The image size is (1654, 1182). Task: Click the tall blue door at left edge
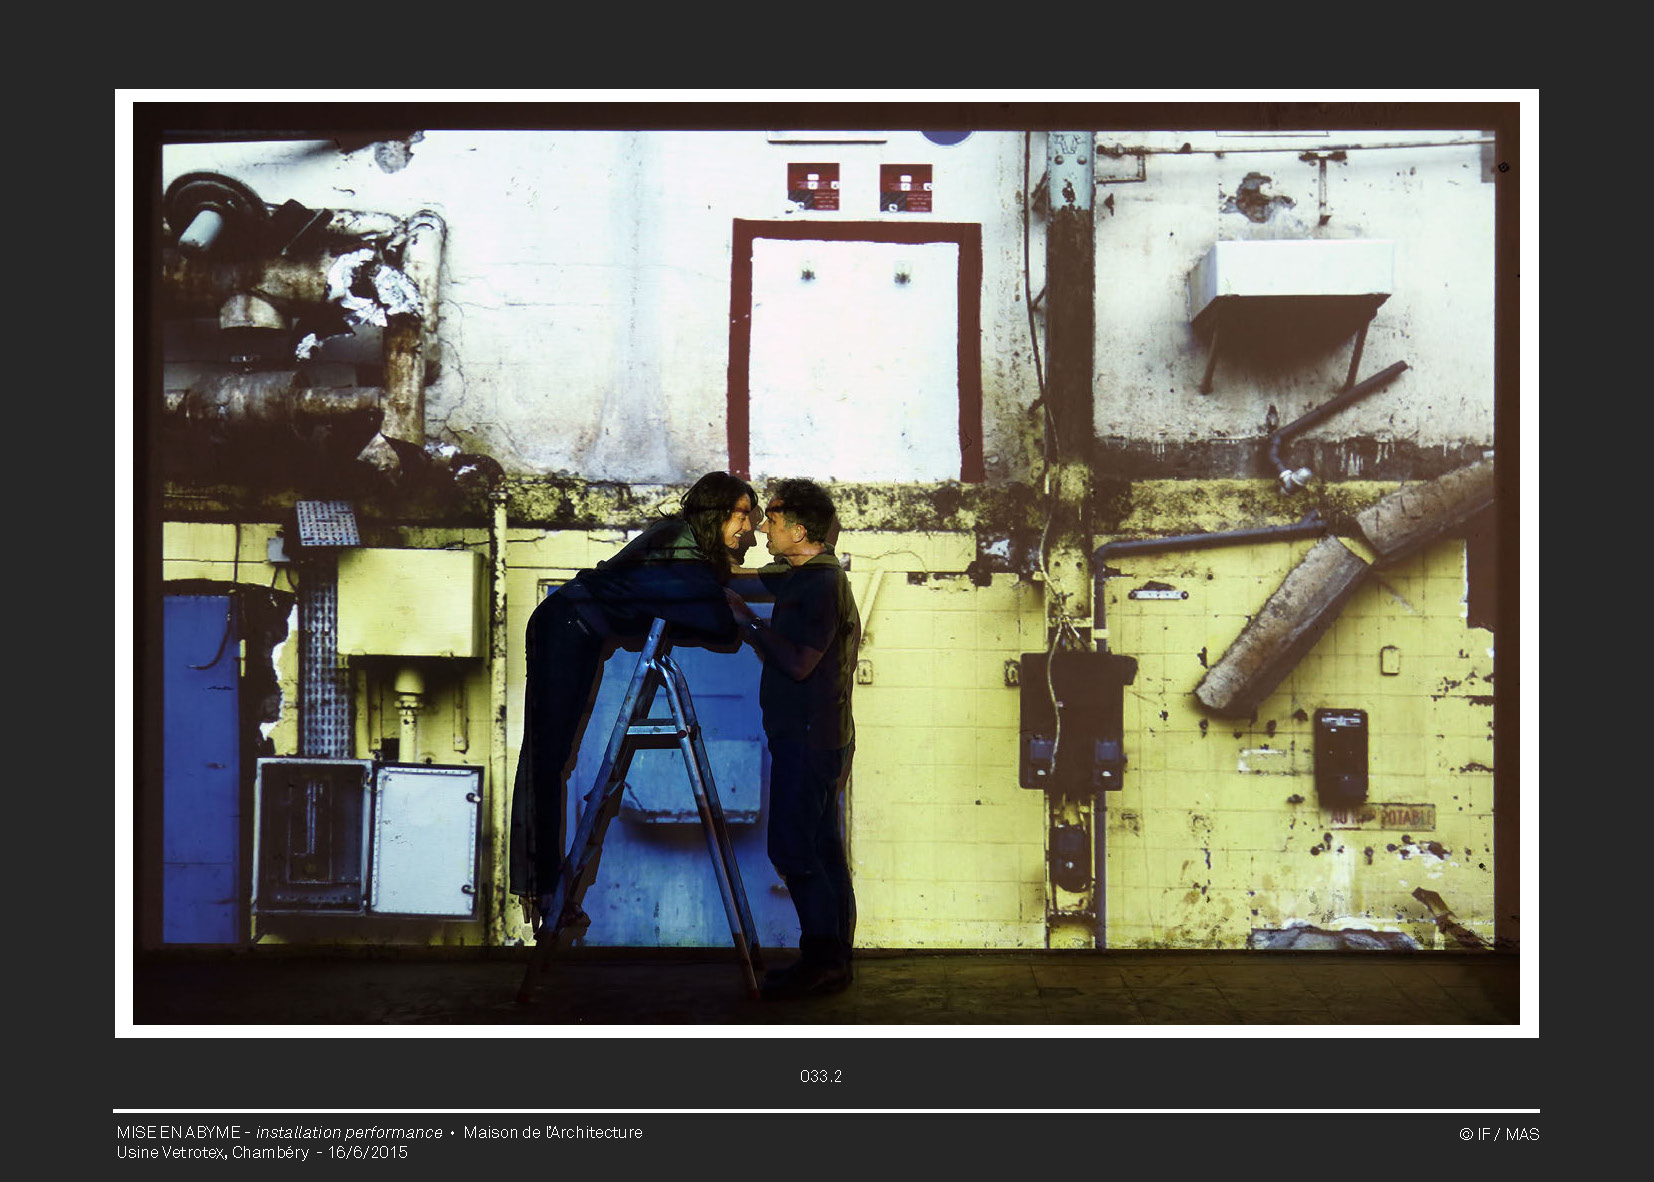point(200,768)
